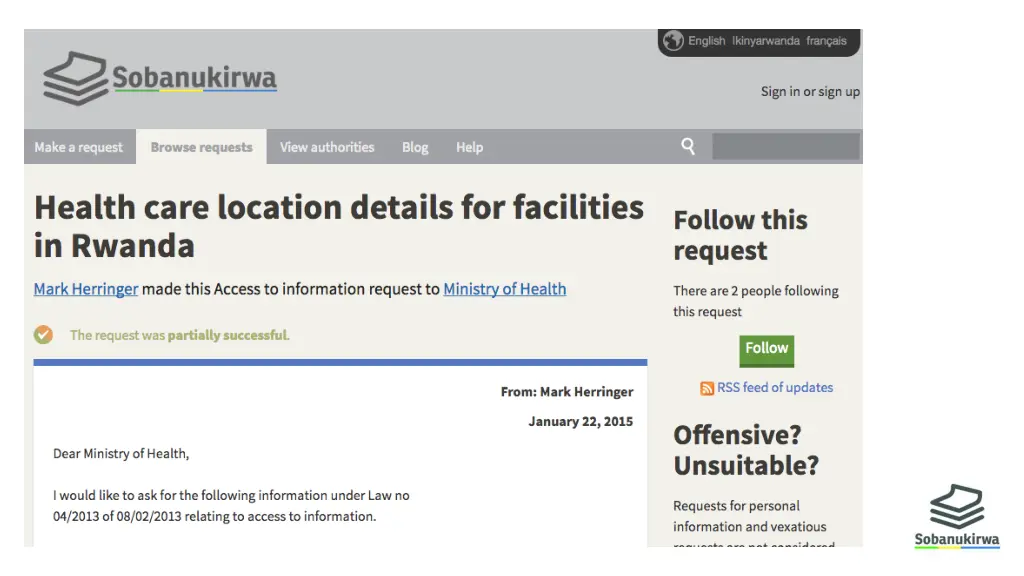Click the text mentioning 'Law no 04/2013'

[231, 505]
